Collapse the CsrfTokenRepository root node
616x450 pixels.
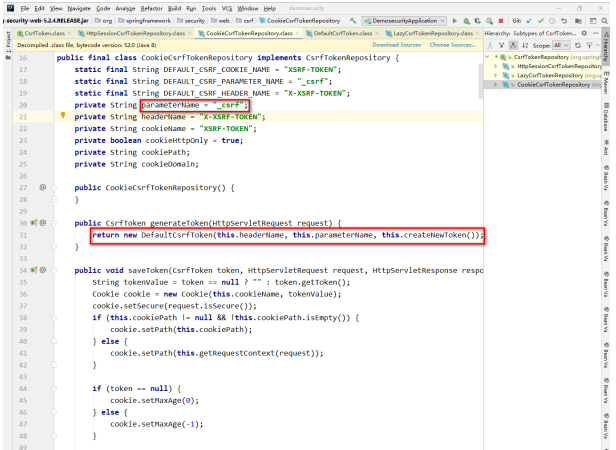(488, 57)
